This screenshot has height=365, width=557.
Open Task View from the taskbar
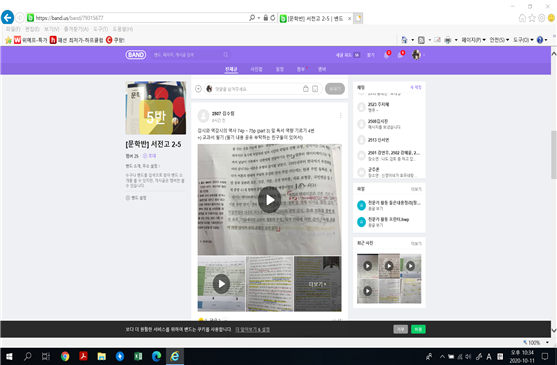46,356
